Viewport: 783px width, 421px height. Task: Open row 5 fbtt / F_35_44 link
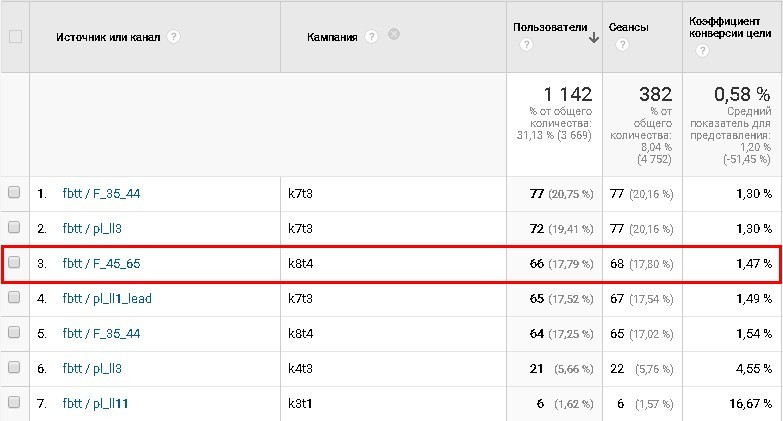coord(101,333)
